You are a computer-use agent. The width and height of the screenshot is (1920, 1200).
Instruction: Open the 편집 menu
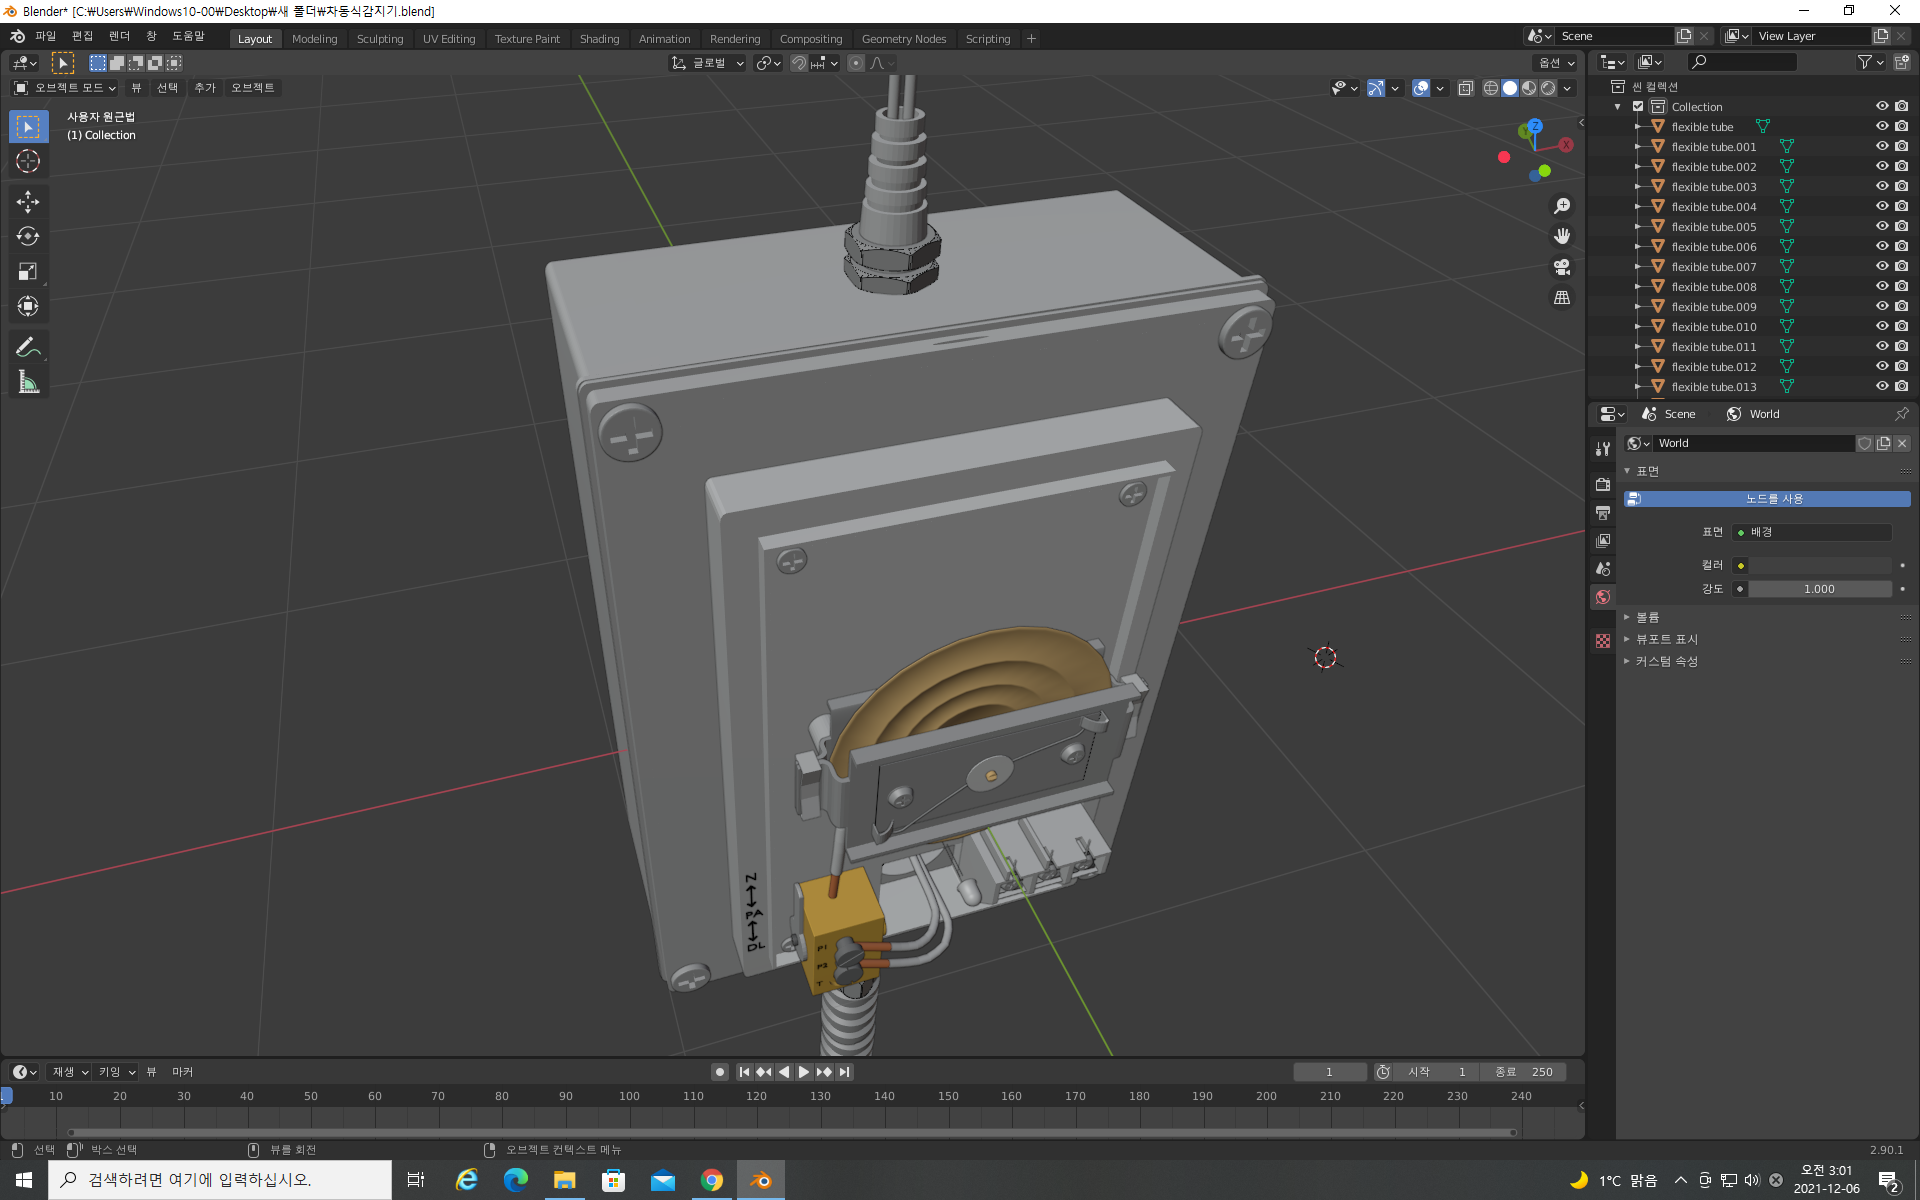[82, 36]
